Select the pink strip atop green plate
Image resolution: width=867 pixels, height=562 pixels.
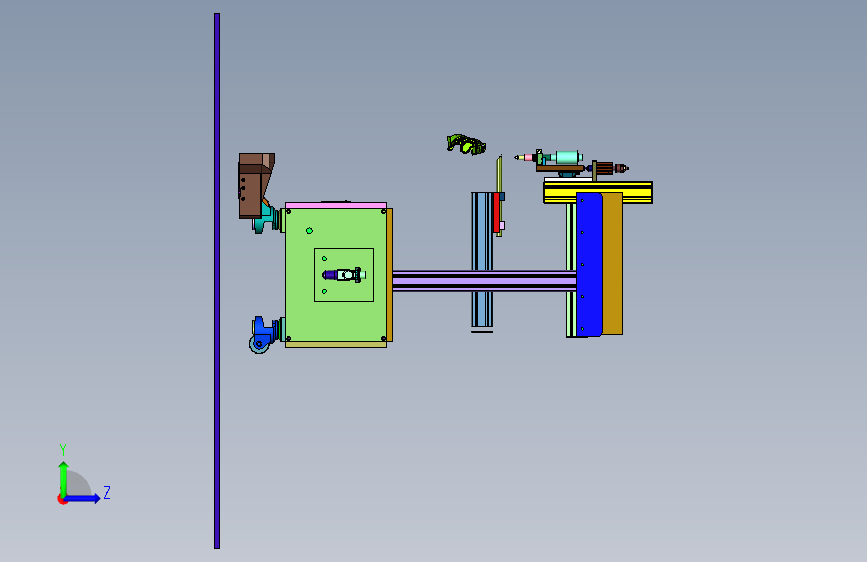point(336,205)
